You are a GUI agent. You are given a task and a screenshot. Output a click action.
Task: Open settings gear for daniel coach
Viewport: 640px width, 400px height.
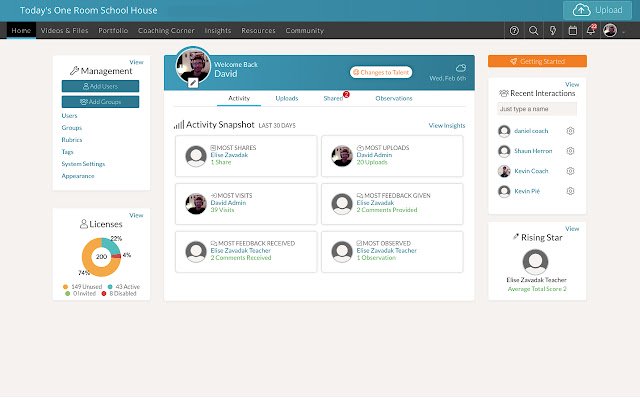pos(570,131)
